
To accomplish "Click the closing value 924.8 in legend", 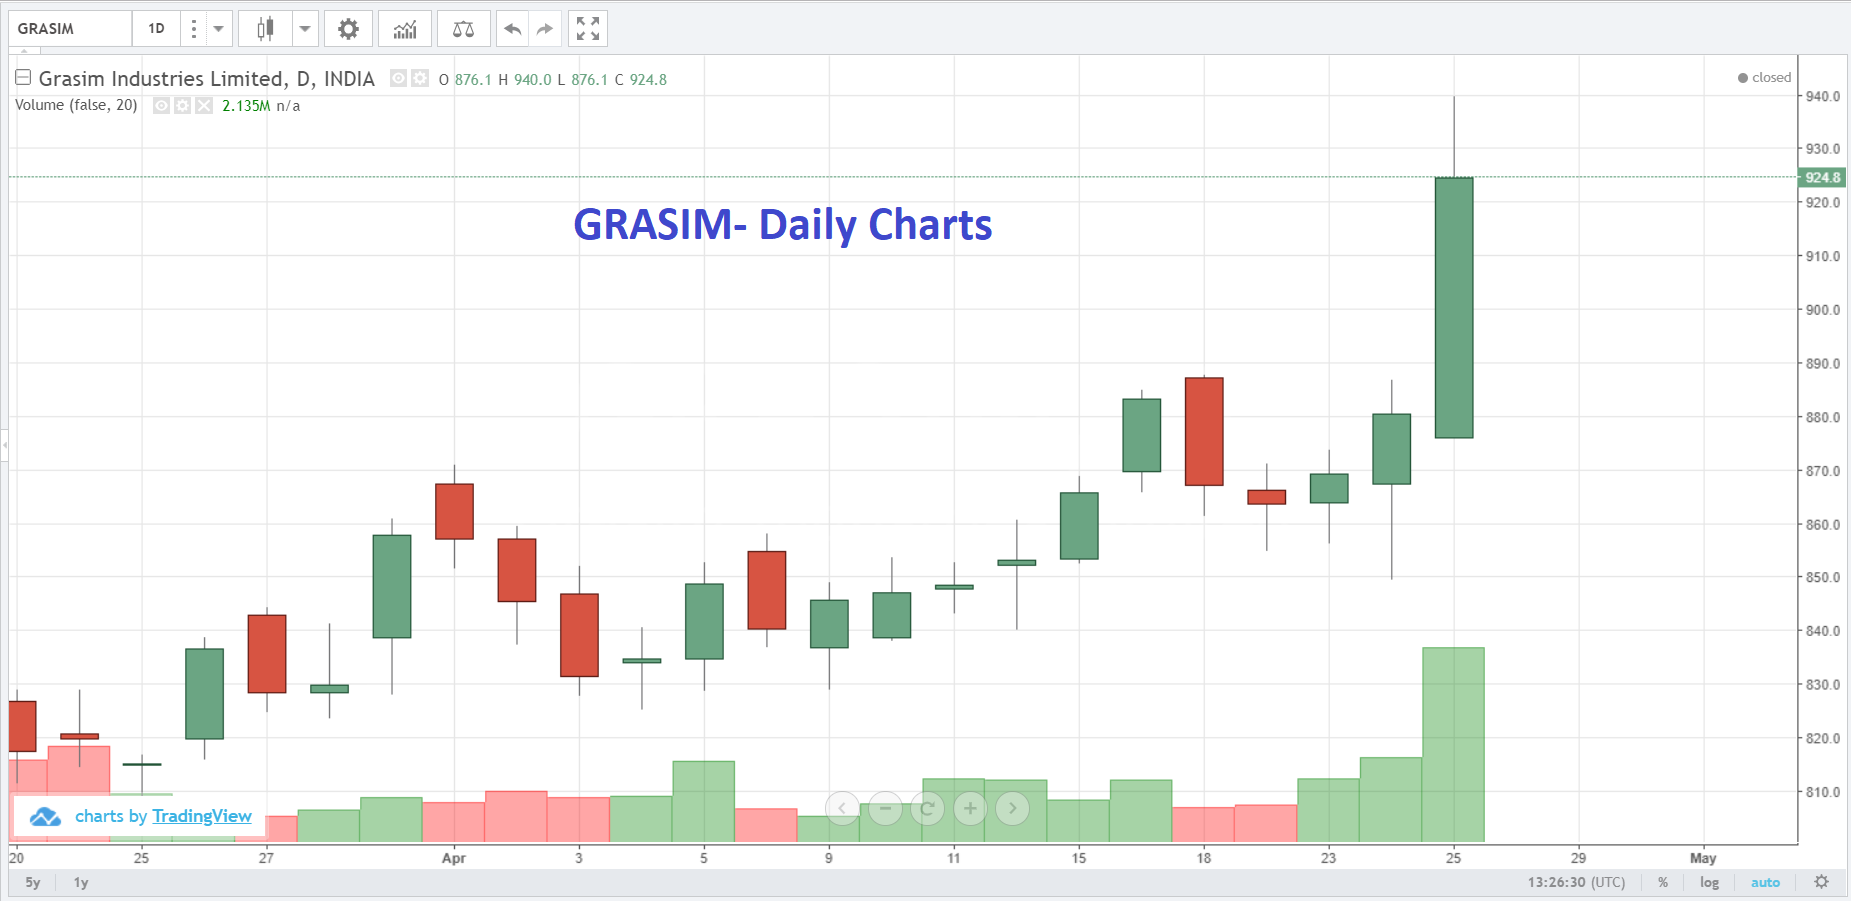I will pyautogui.click(x=648, y=80).
